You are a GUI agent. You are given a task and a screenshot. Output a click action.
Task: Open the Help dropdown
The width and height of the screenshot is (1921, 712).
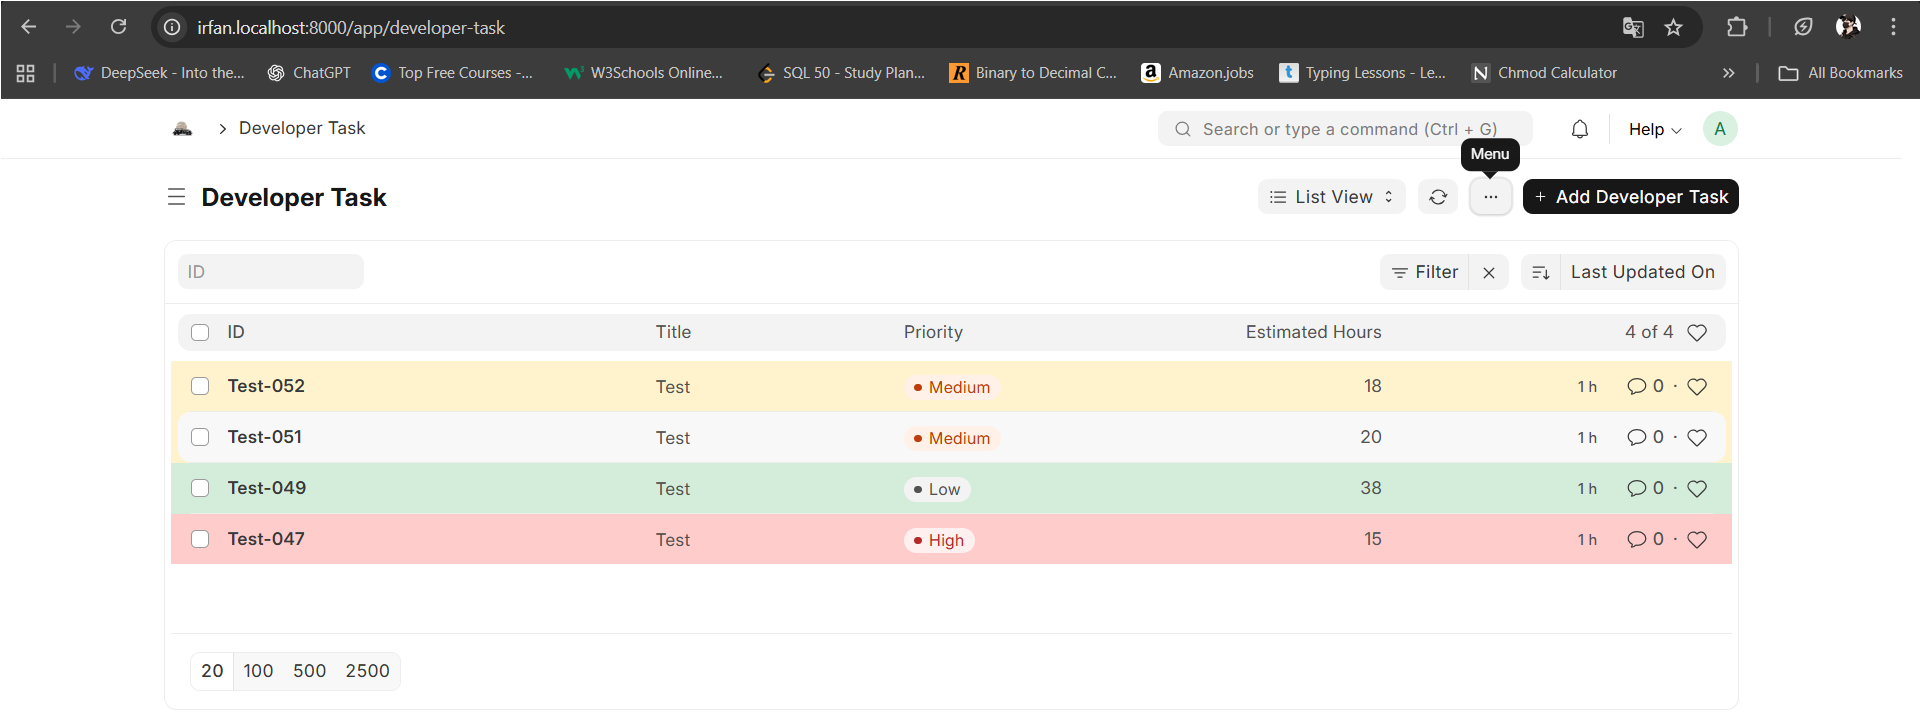click(x=1654, y=129)
